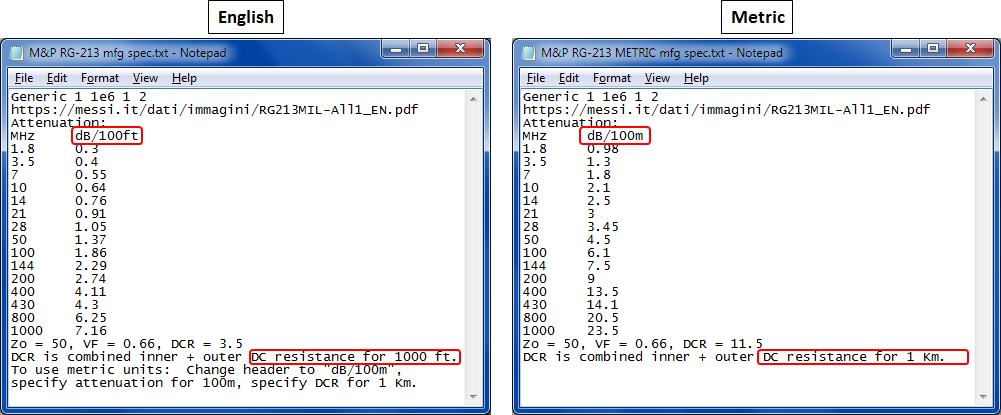Click 'MHz' column header in METRIC window
The image size is (1001, 415).
click(534, 136)
